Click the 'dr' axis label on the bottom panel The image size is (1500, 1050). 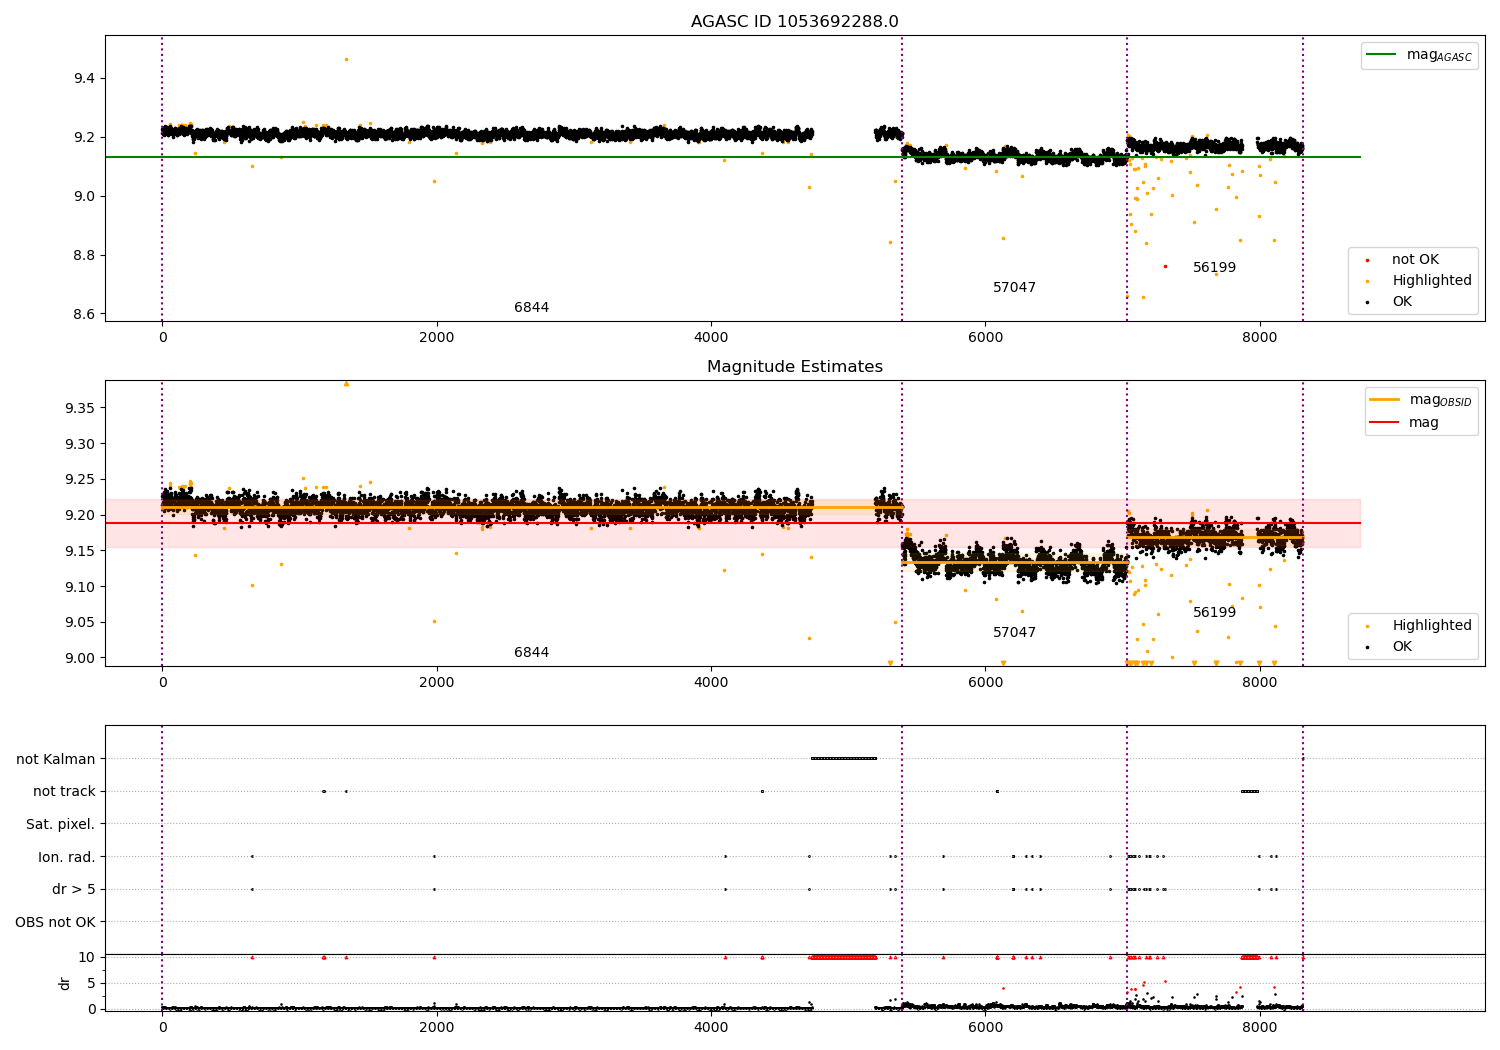[65, 983]
